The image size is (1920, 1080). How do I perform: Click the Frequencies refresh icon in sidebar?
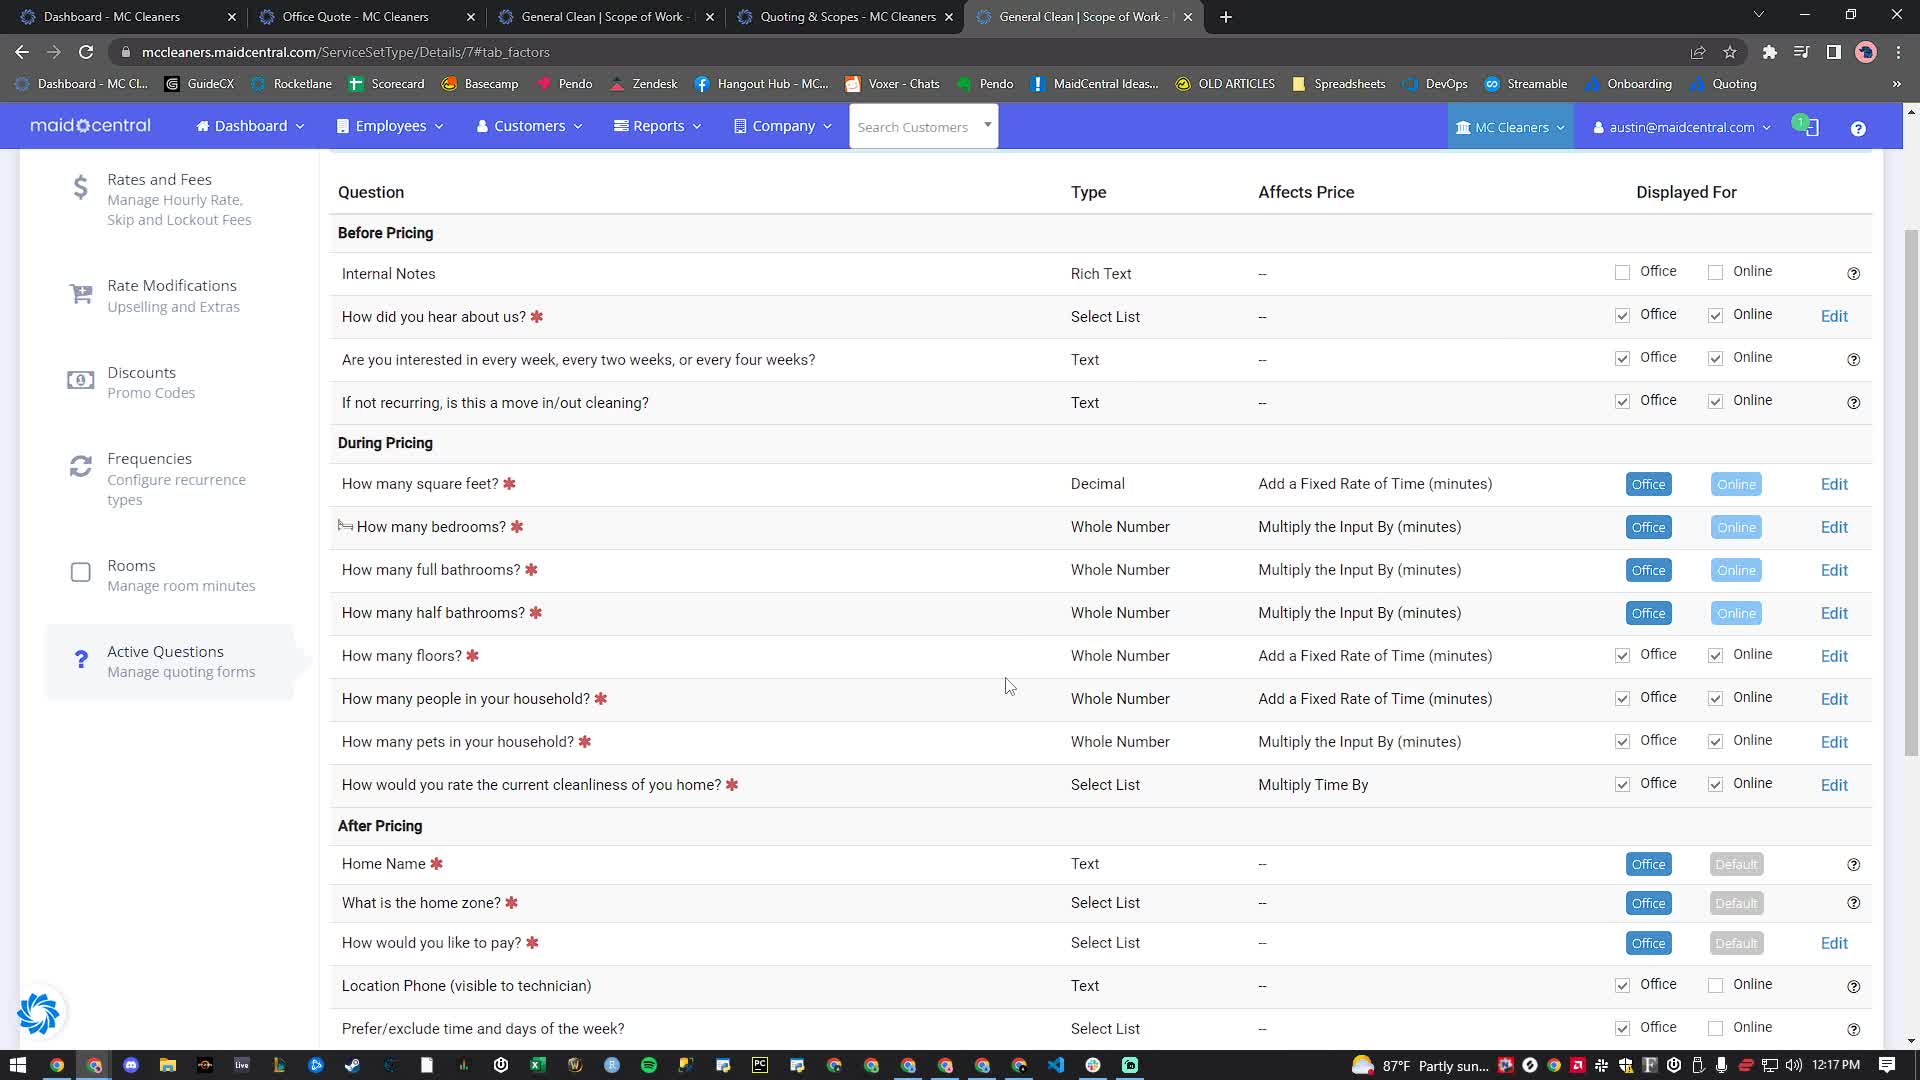tap(80, 466)
